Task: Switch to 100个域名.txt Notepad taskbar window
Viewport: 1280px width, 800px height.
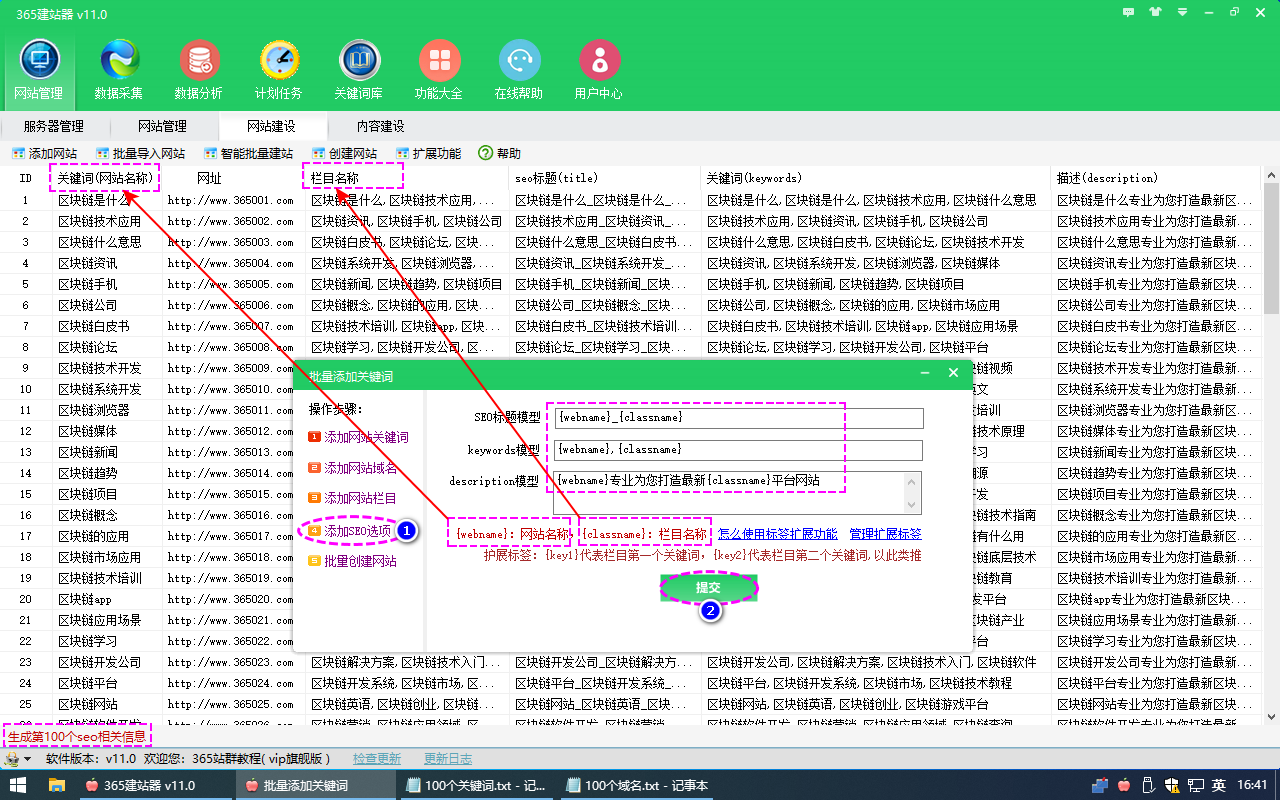Action: (637, 785)
